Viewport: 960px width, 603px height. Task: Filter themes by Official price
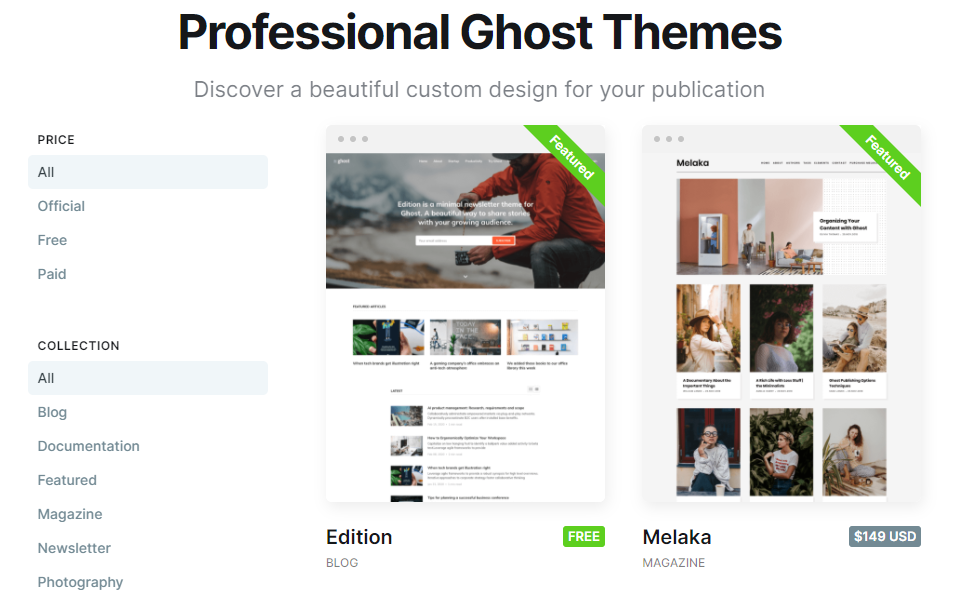tap(61, 206)
